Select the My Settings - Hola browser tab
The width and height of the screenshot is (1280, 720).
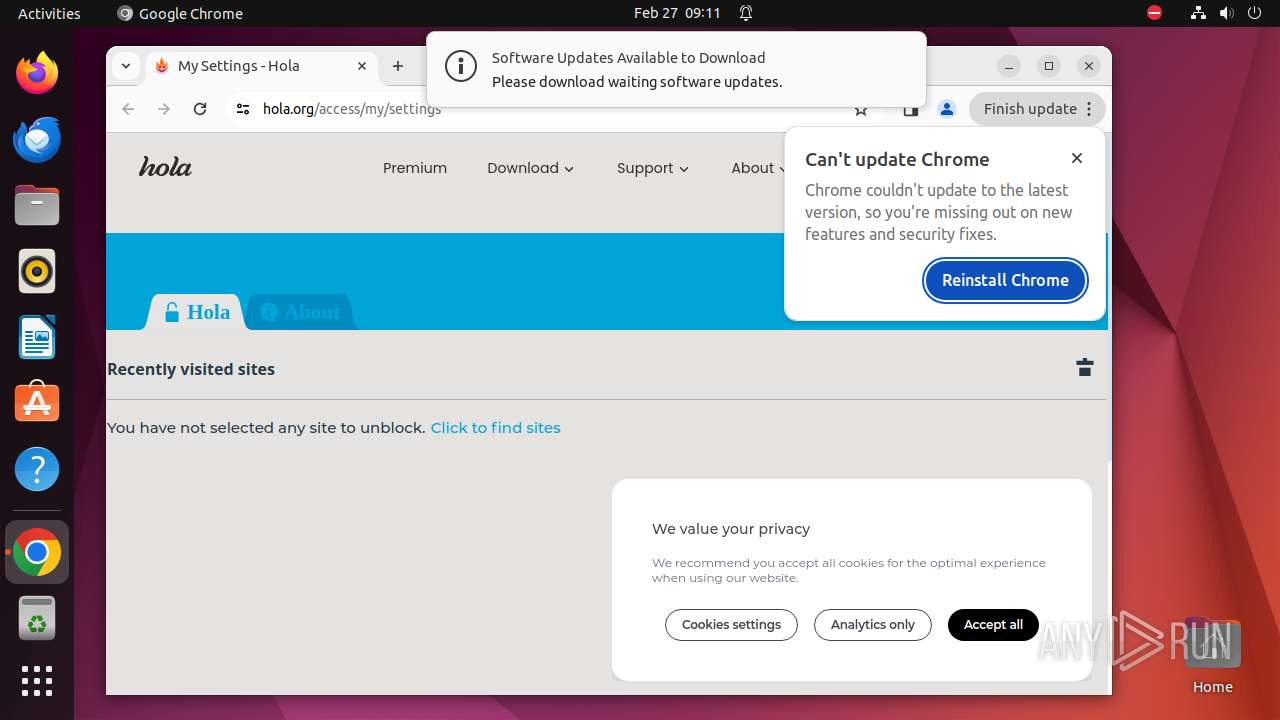tap(260, 66)
